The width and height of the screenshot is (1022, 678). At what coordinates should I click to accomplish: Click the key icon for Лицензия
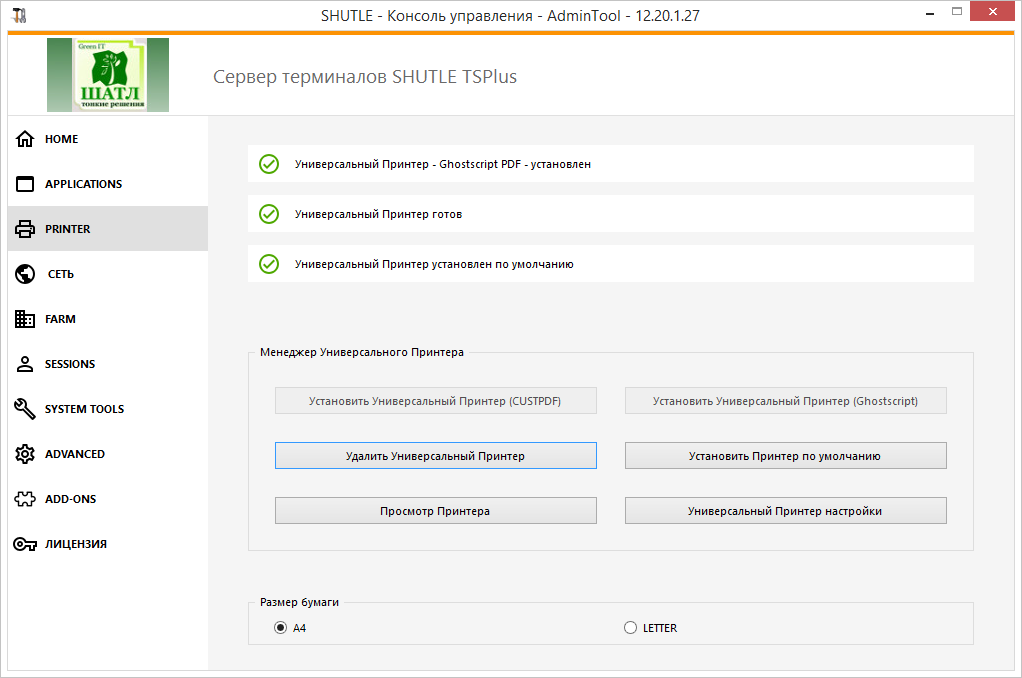click(x=25, y=544)
